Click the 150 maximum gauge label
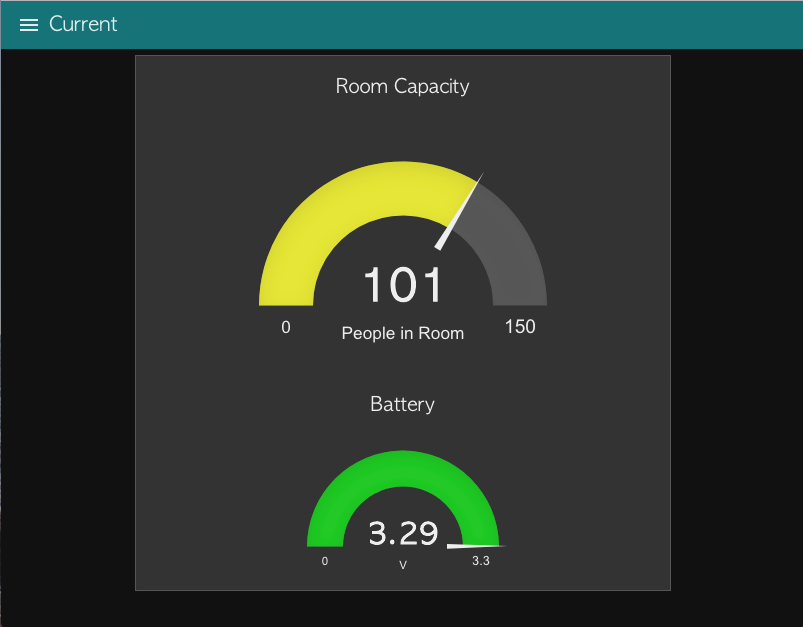This screenshot has height=627, width=803. coord(520,327)
